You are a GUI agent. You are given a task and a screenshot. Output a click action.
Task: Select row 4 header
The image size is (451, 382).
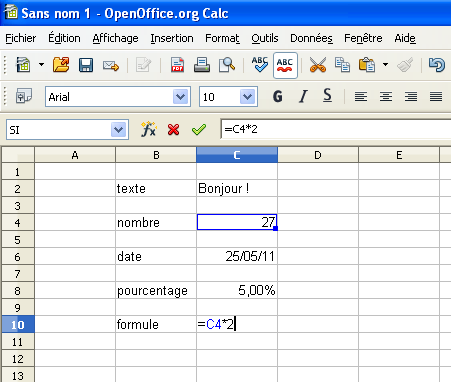point(18,222)
